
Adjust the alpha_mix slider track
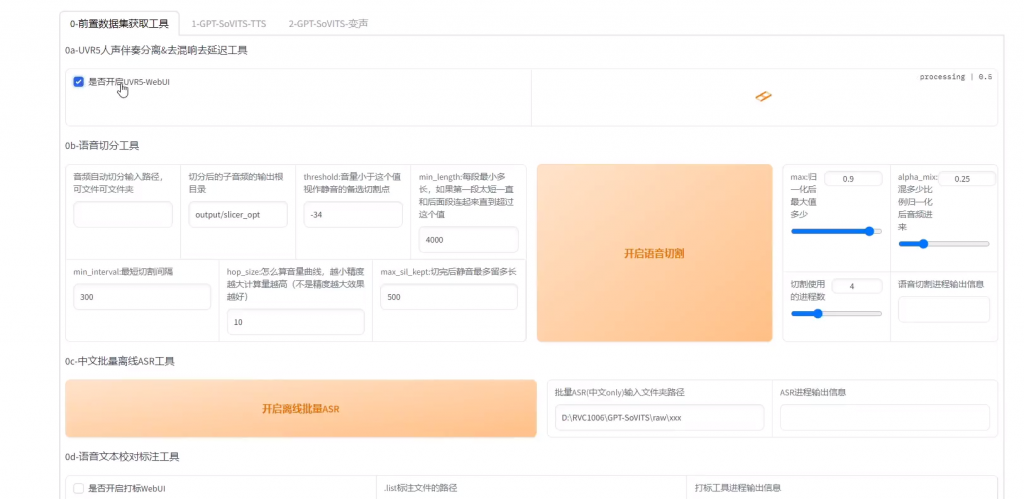pyautogui.click(x=943, y=243)
